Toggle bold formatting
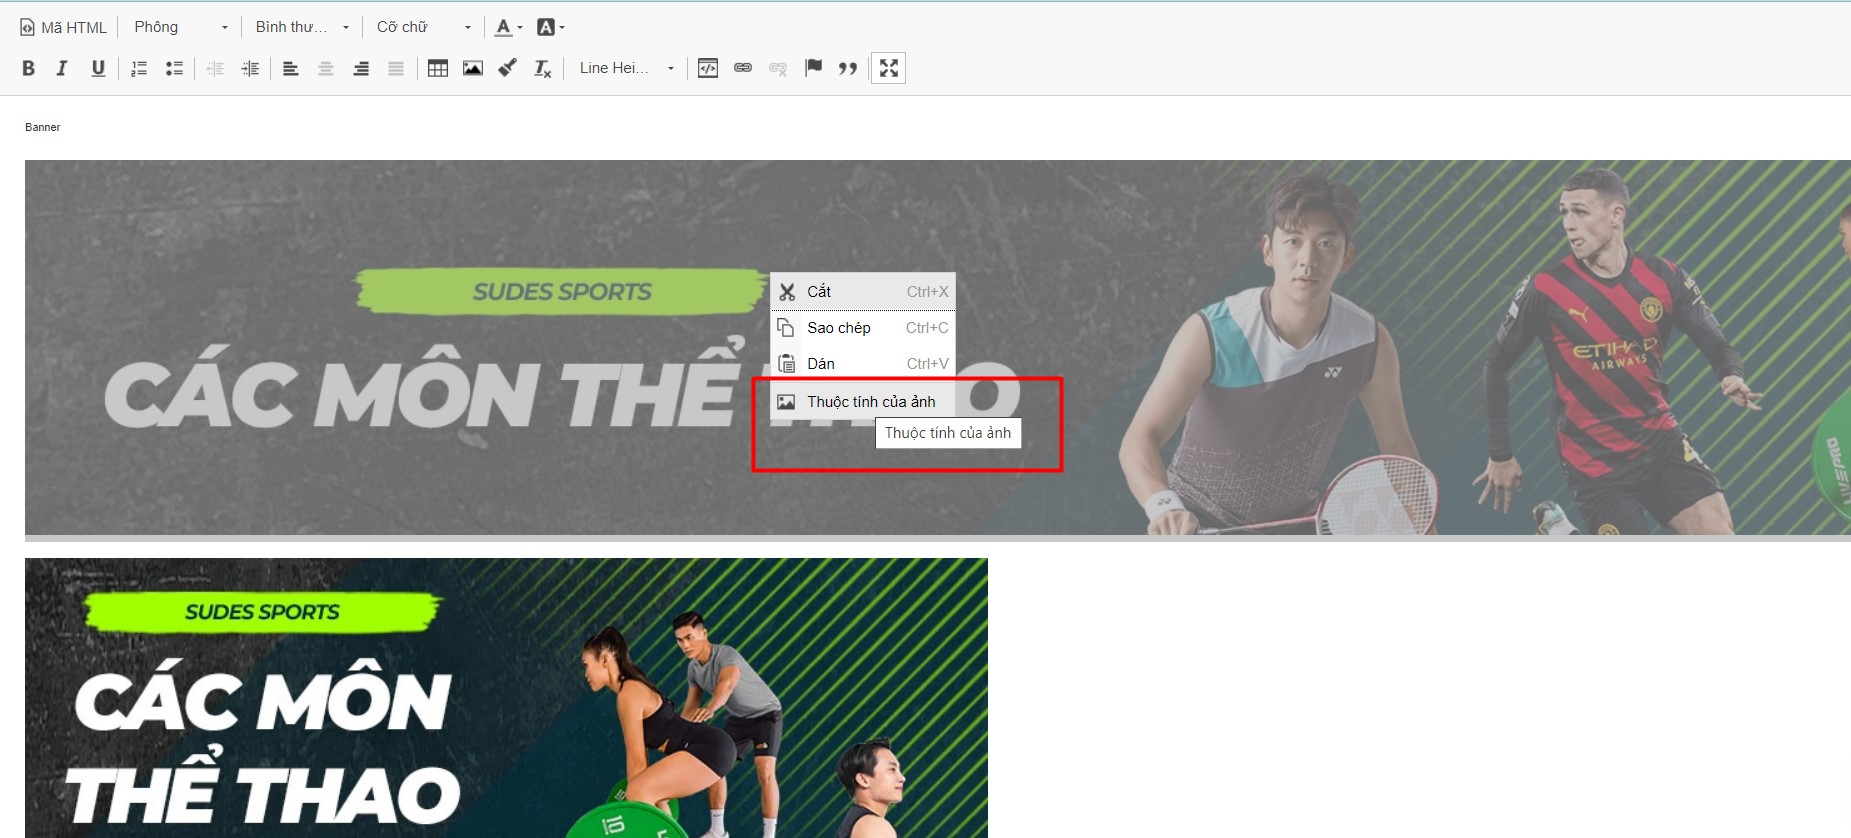Screen dimensions: 1851x838 pyautogui.click(x=28, y=68)
